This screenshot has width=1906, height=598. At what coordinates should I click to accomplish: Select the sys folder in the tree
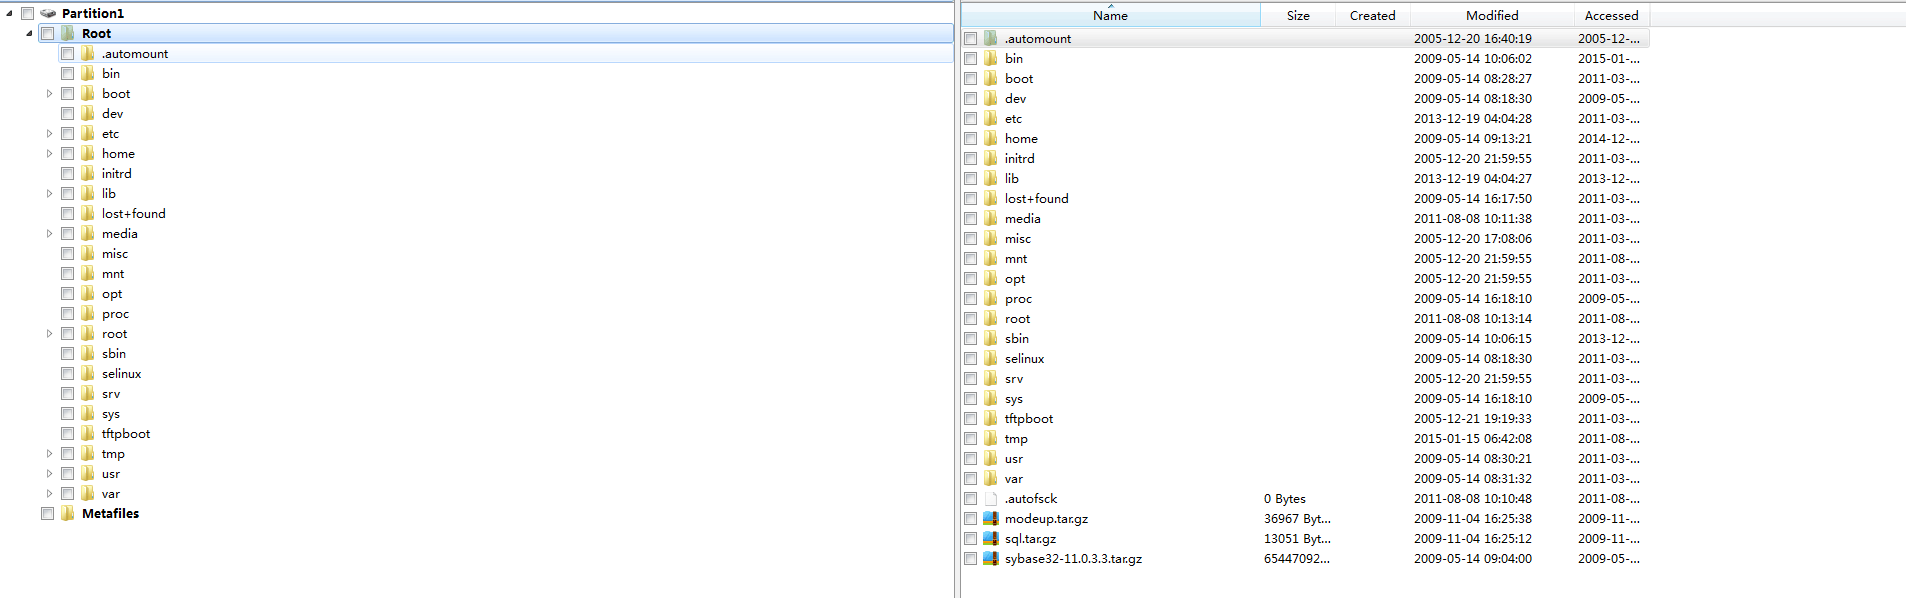pos(110,413)
